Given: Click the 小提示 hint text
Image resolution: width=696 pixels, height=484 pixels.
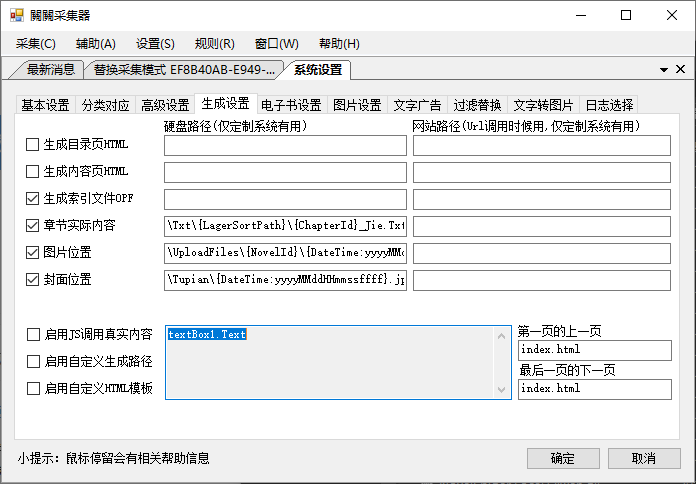Looking at the screenshot, I should [x=114, y=458].
